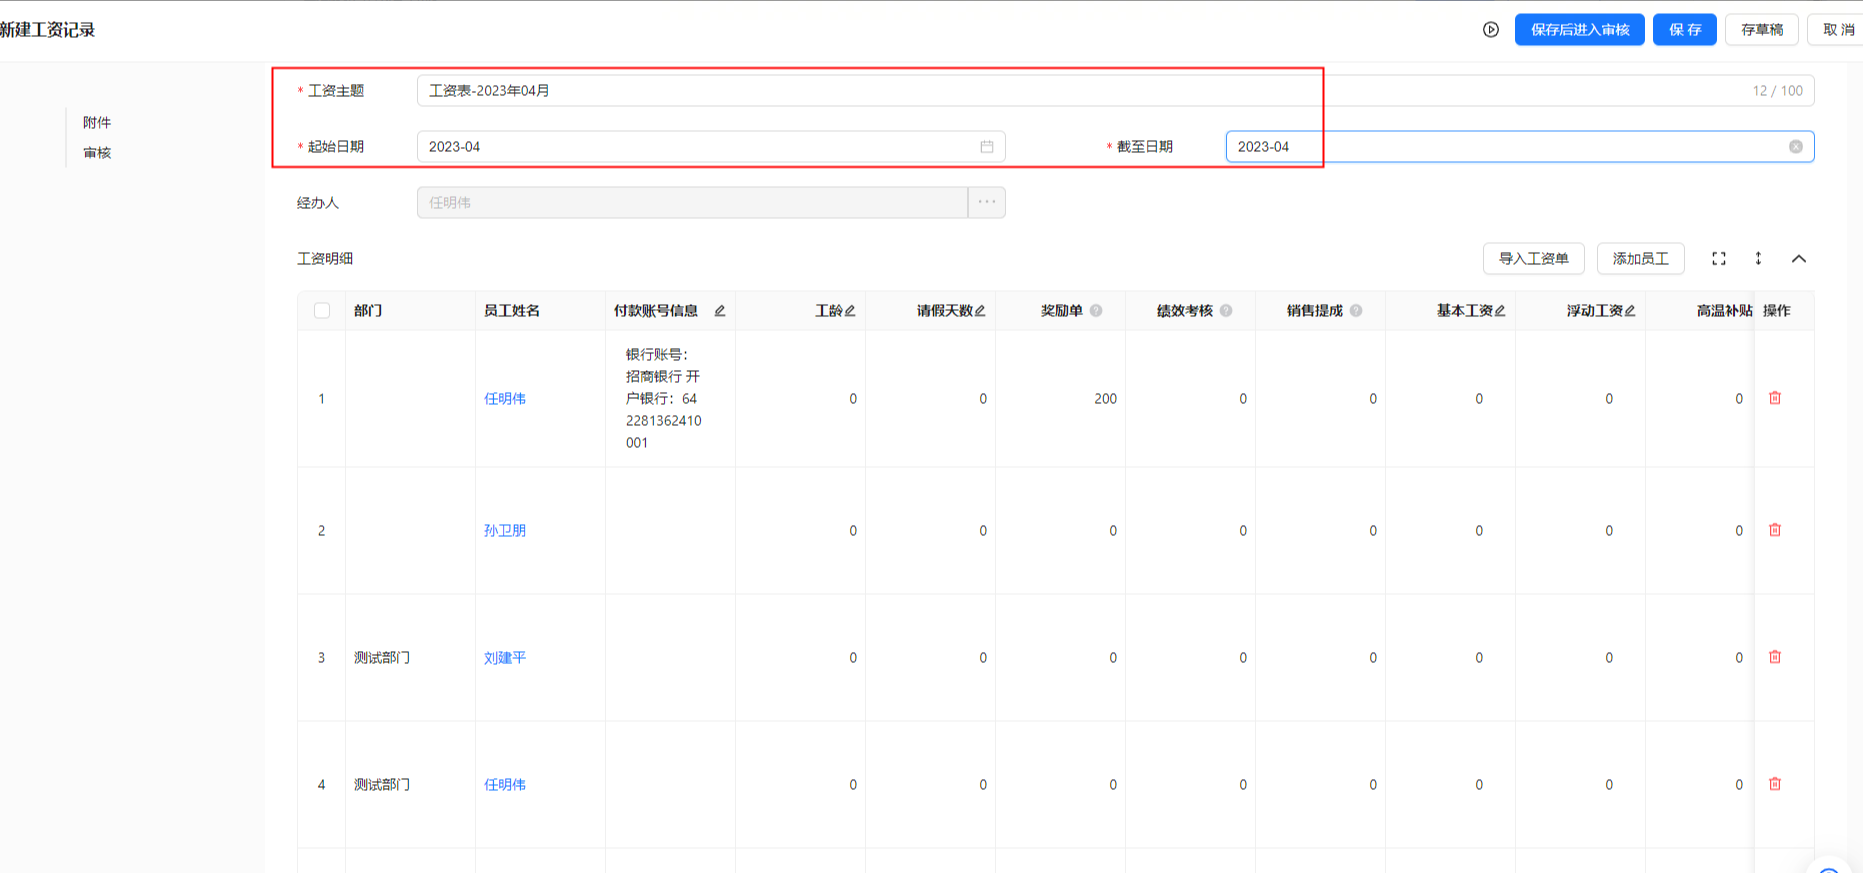Delete row 4 任明伟 with trash icon
Screen dimensions: 1863x873
(x=1775, y=784)
